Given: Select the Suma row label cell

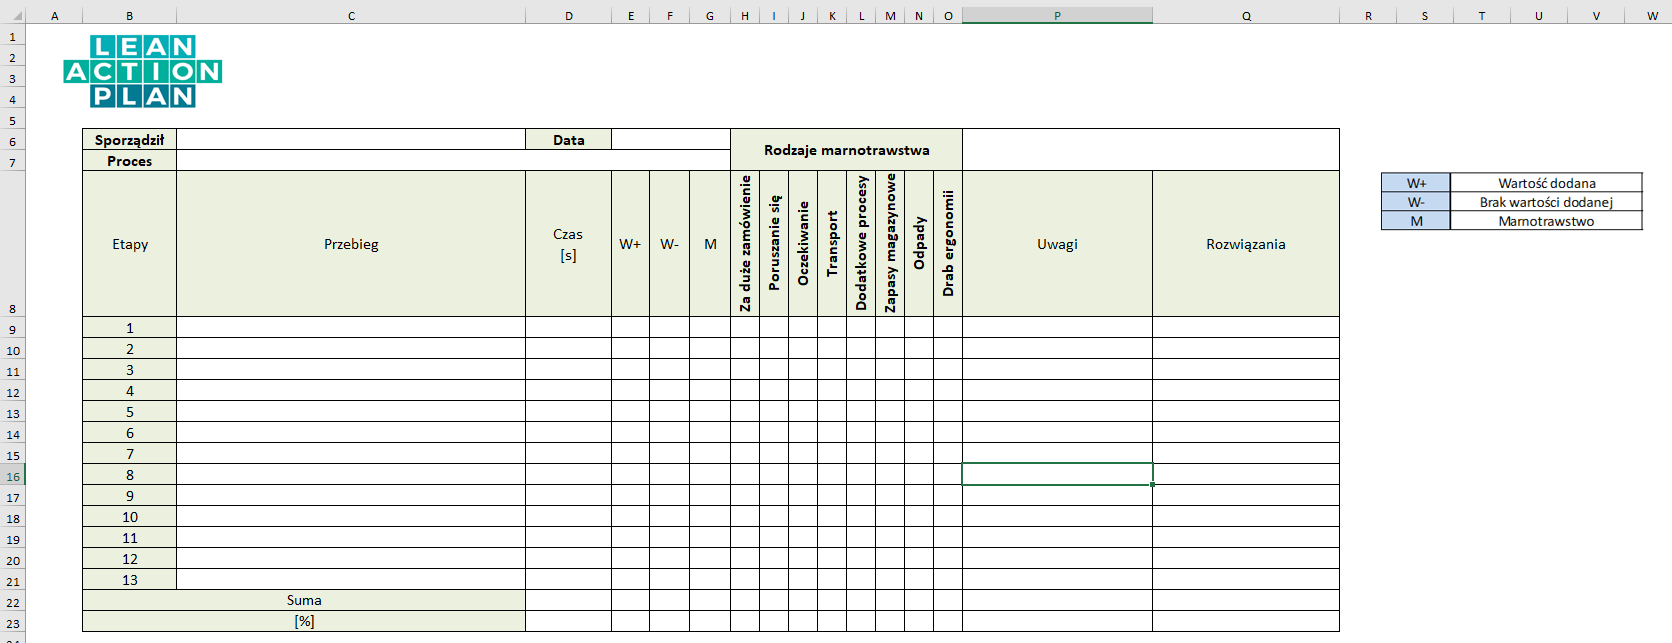Looking at the screenshot, I should (x=304, y=601).
